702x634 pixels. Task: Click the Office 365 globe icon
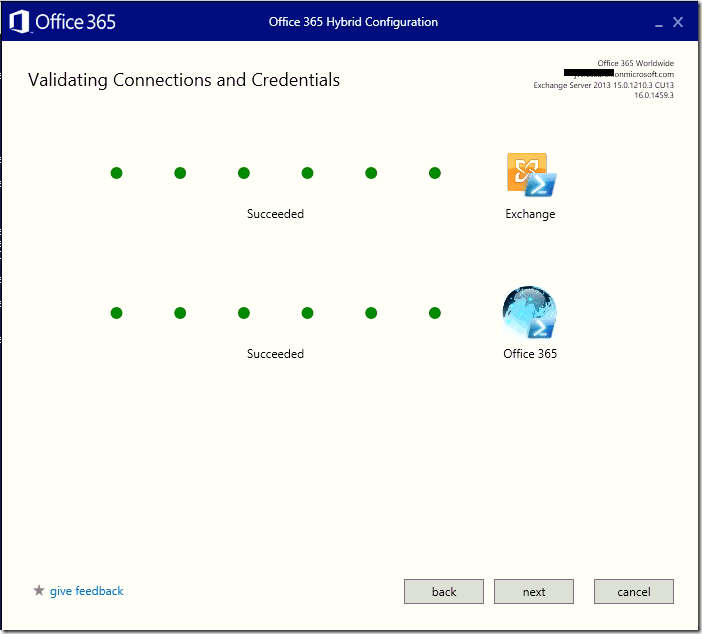point(530,313)
